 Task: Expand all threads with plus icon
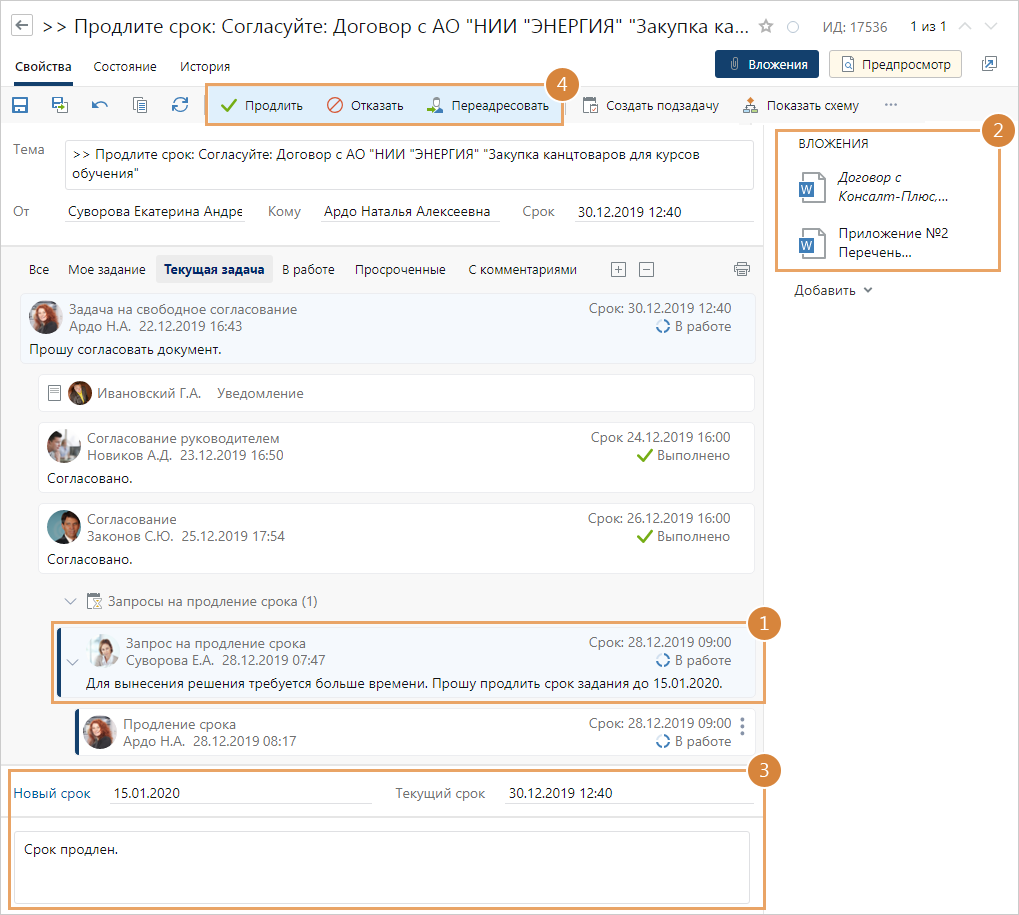[x=618, y=269]
